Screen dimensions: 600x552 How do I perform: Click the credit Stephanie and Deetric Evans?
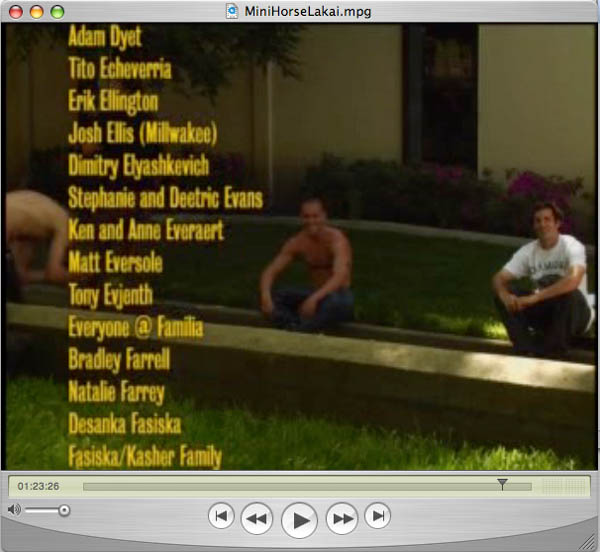[x=166, y=198]
